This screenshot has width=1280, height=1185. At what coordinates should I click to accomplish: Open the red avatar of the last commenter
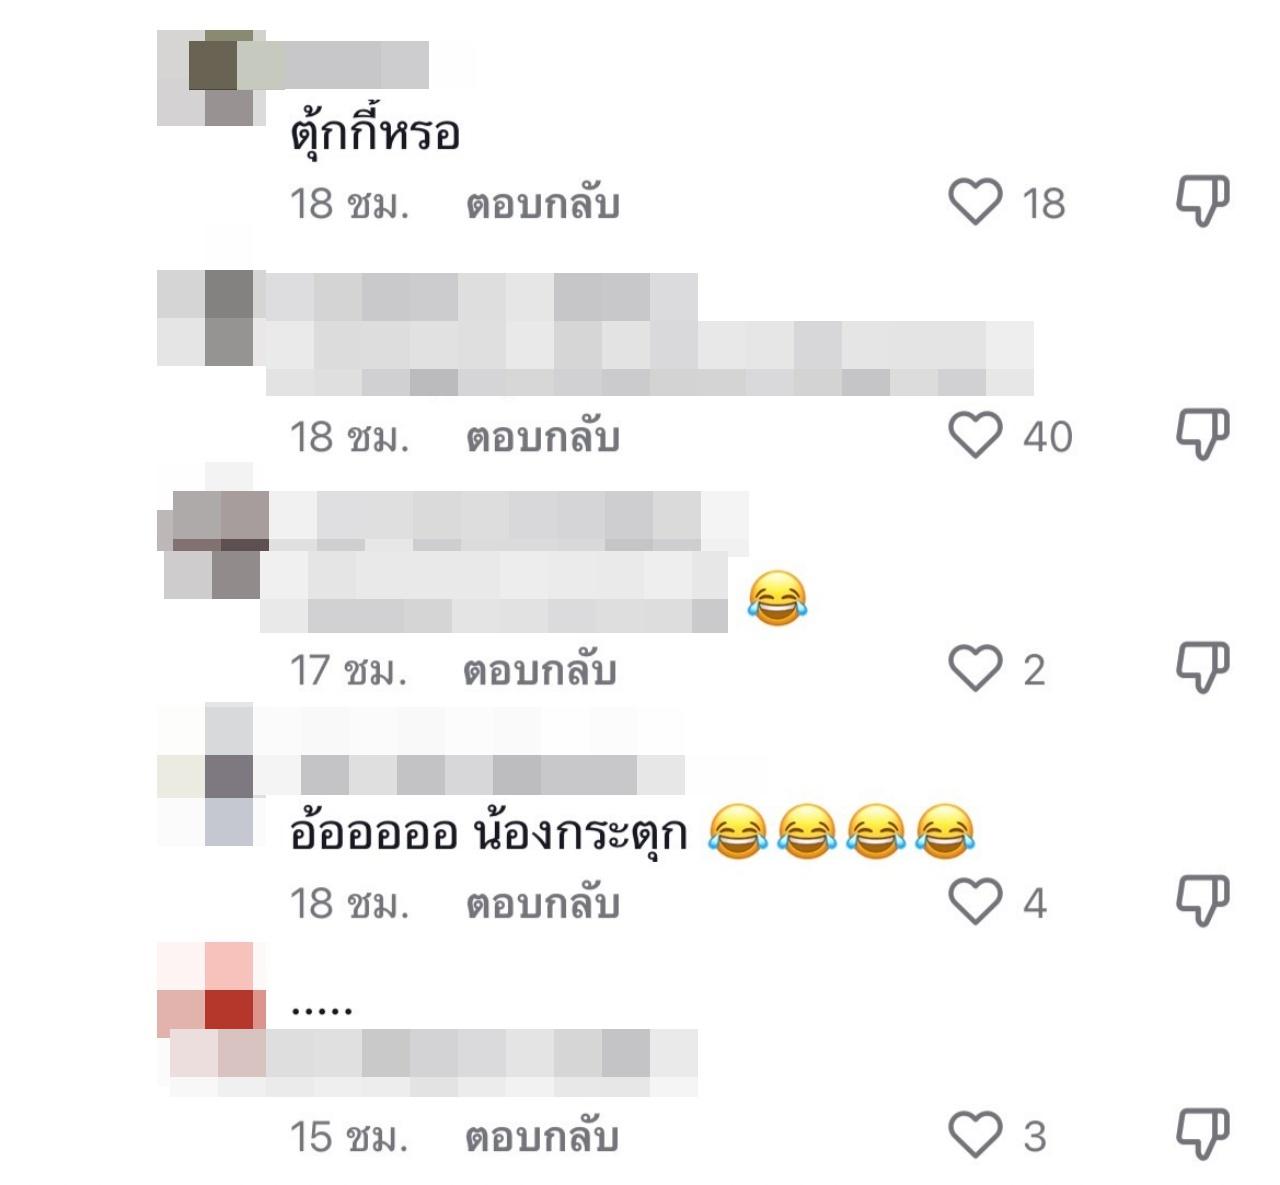pos(211,990)
